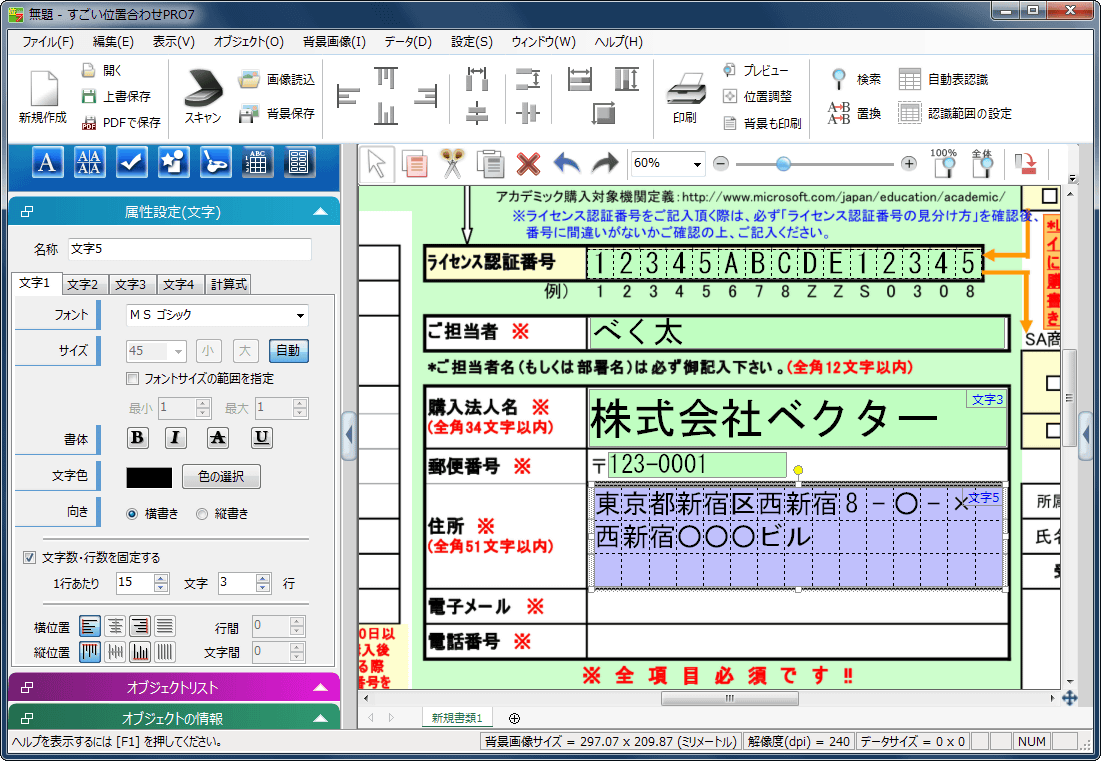Open the 60% zoom dropdown
The height and width of the screenshot is (761, 1101).
click(x=697, y=164)
